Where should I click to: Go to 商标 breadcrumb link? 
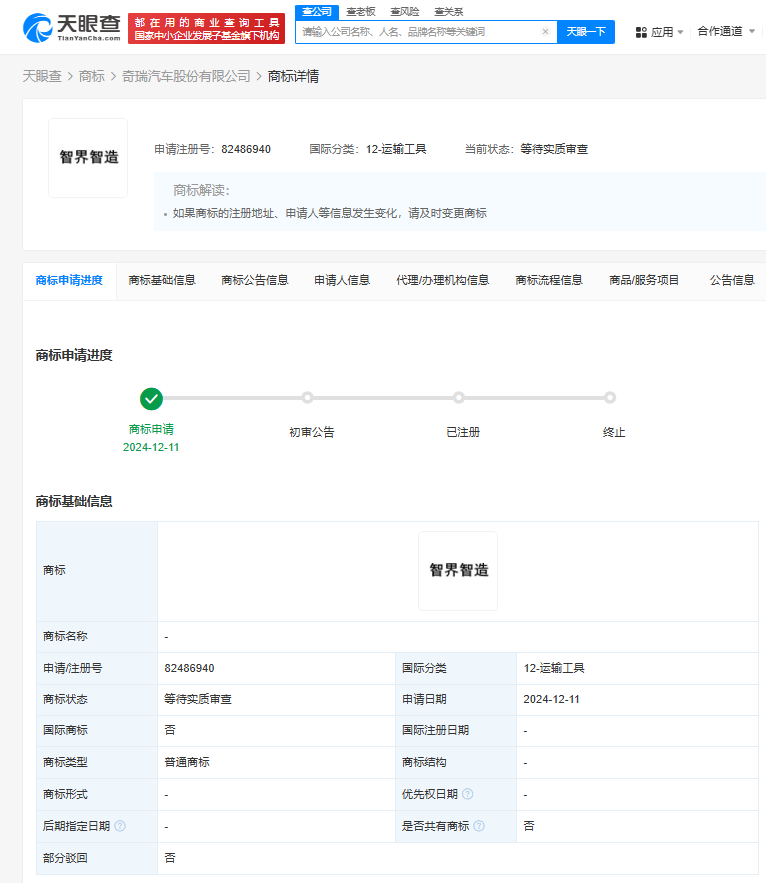coord(92,76)
